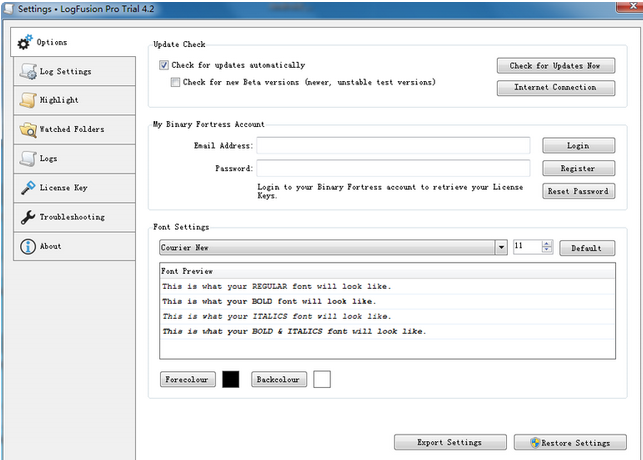643x460 pixels.
Task: Click the REGULAR font preview line
Action: (x=388, y=286)
